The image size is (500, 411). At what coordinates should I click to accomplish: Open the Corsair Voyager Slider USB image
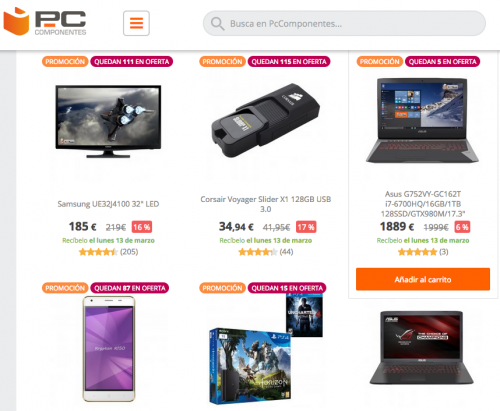point(266,120)
